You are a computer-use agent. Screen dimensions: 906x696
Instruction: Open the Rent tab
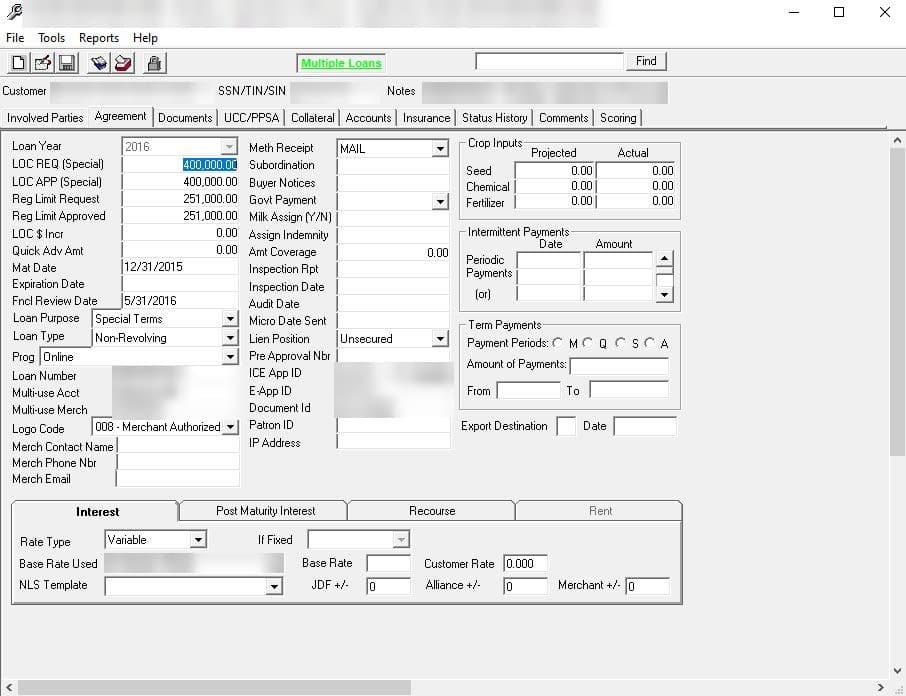coord(600,511)
